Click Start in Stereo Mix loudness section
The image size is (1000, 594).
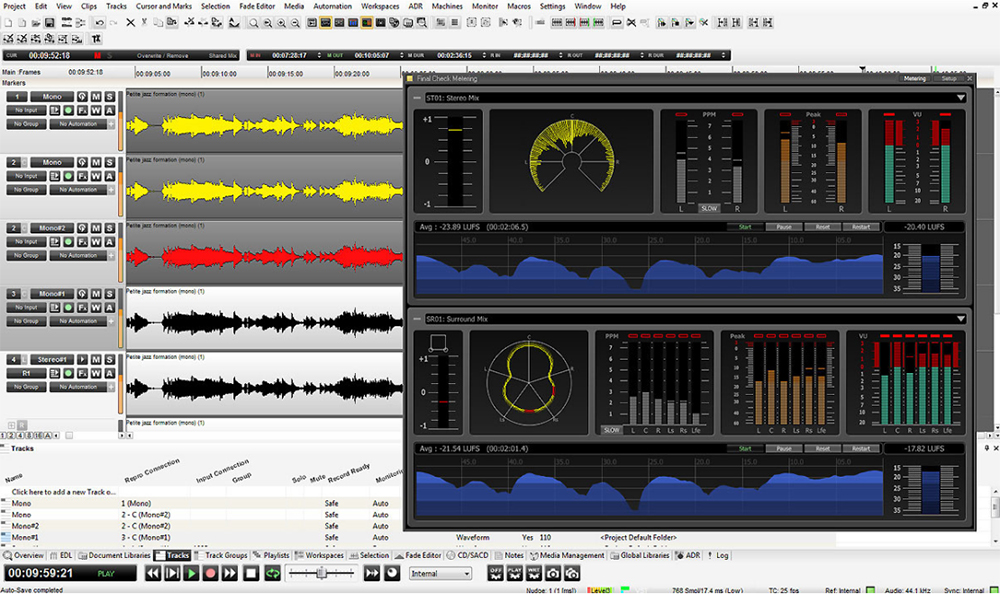tap(745, 227)
